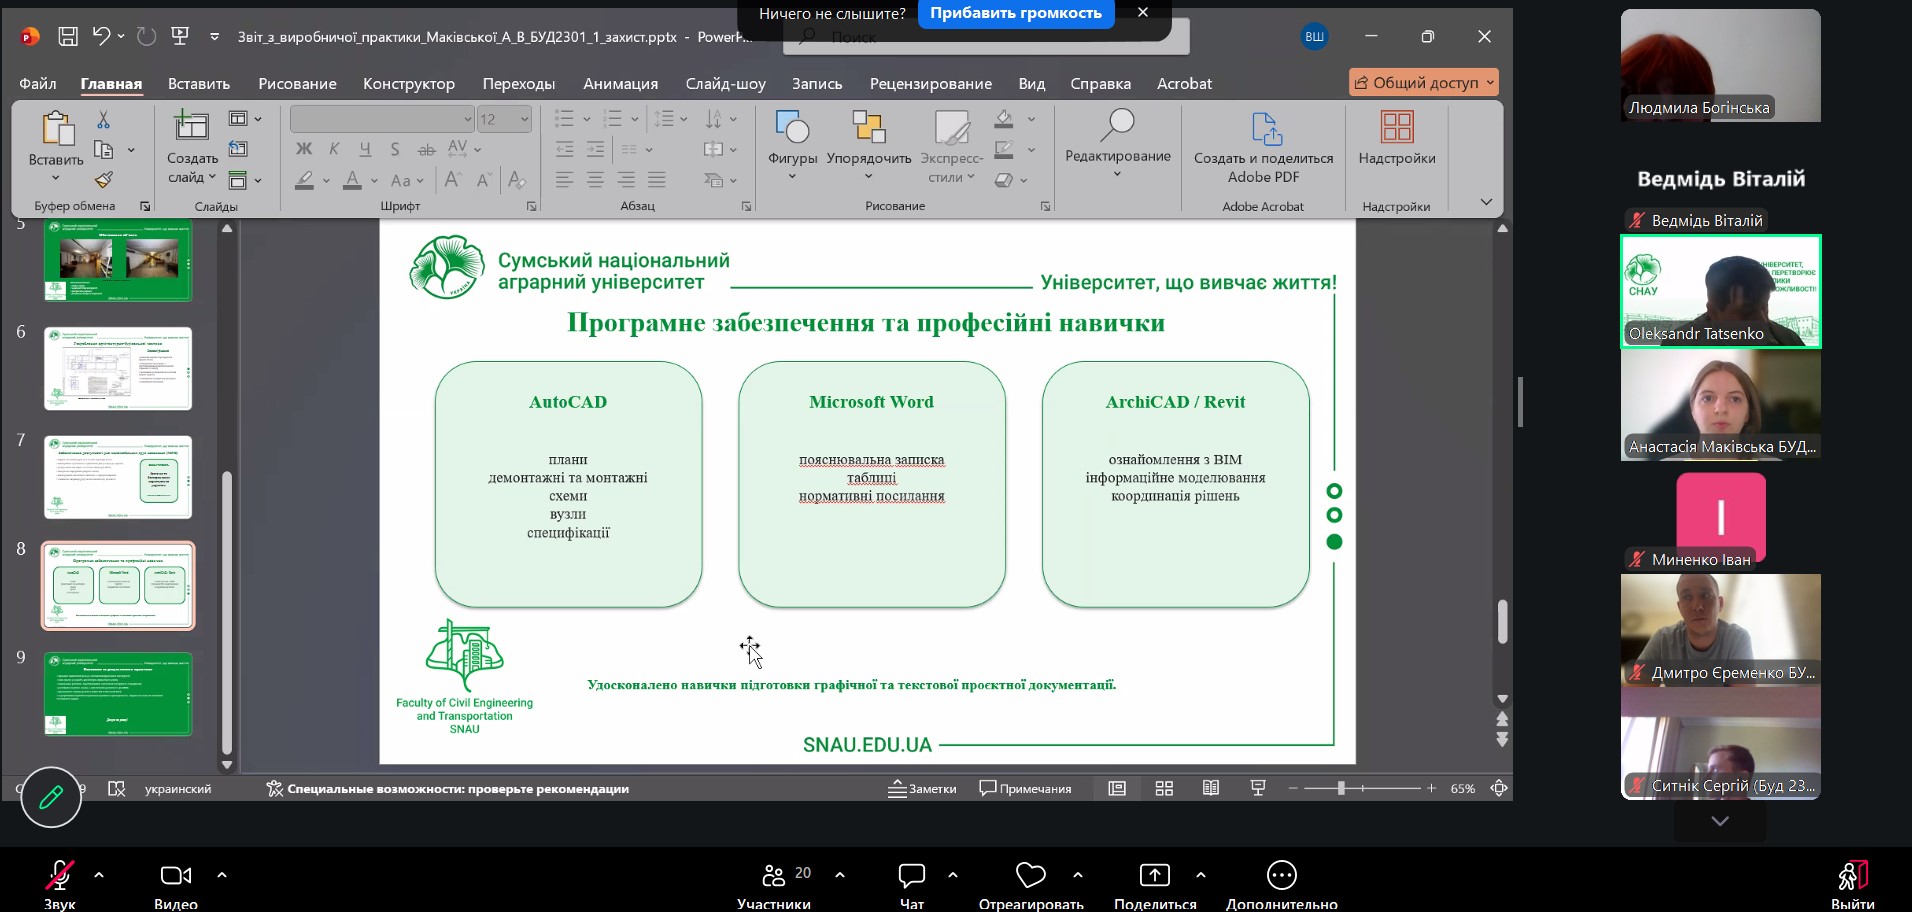Image resolution: width=1912 pixels, height=912 pixels.
Task: Toggle Comments (Примечания) pane
Action: (1025, 788)
